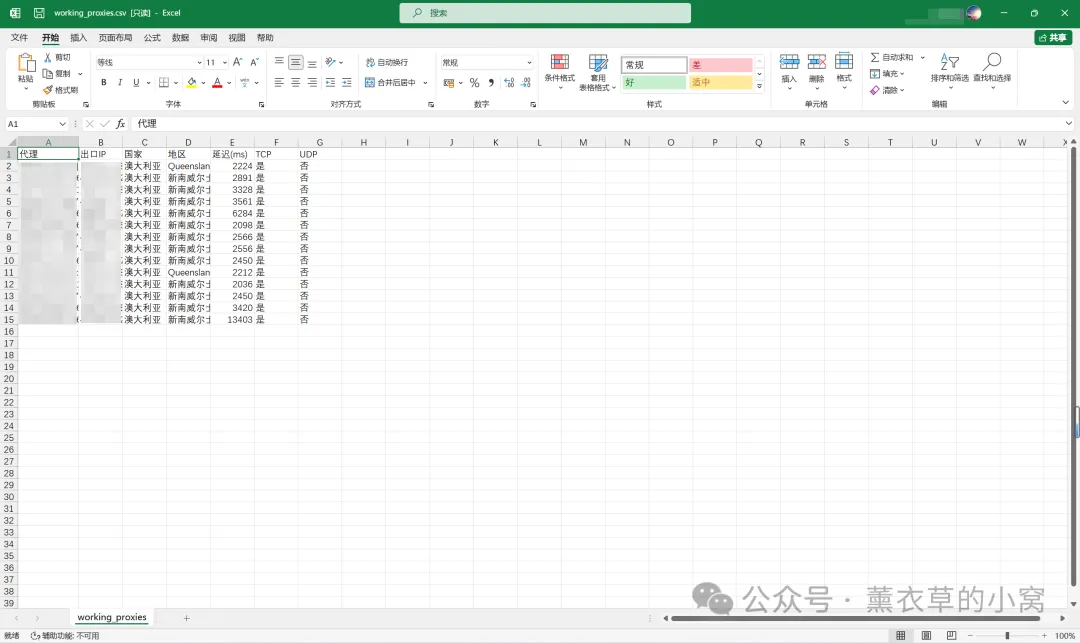Click the increase indent icon
Viewport: 1080px width, 643px height.
346,83
